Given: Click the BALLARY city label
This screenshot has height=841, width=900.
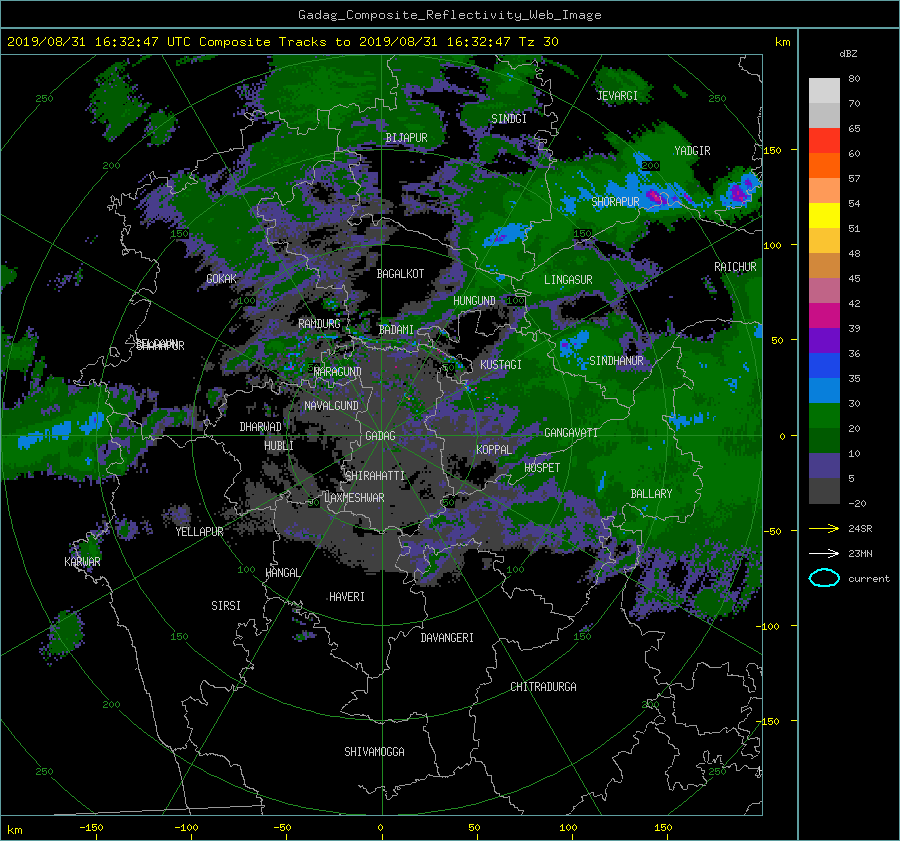Looking at the screenshot, I should [x=651, y=494].
